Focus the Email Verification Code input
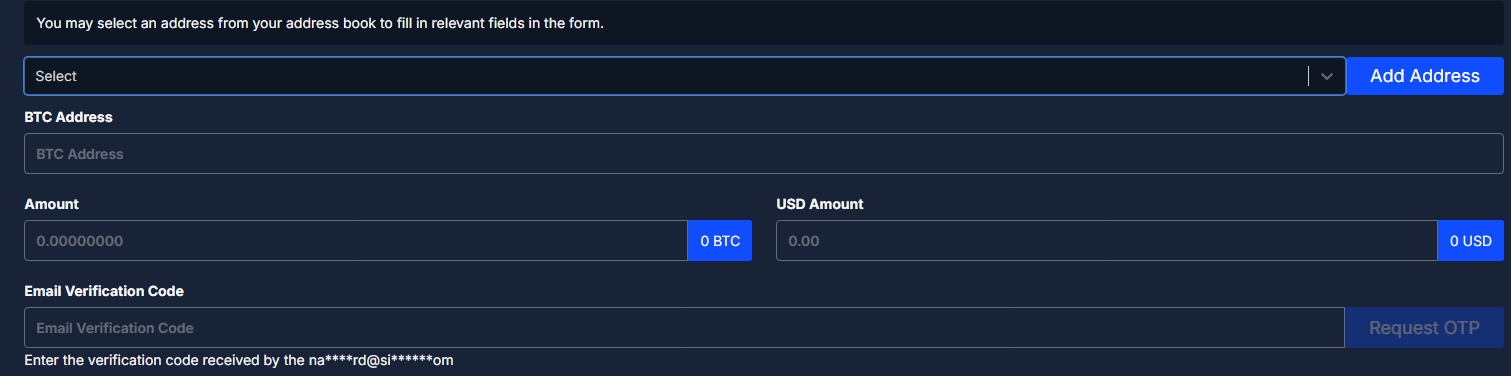 [684, 328]
